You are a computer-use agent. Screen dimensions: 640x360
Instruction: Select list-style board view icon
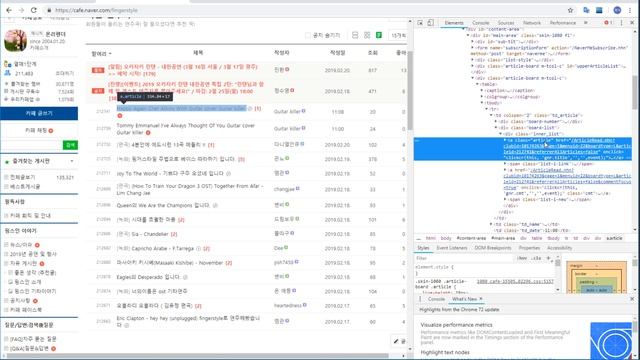pyautogui.click(x=355, y=36)
